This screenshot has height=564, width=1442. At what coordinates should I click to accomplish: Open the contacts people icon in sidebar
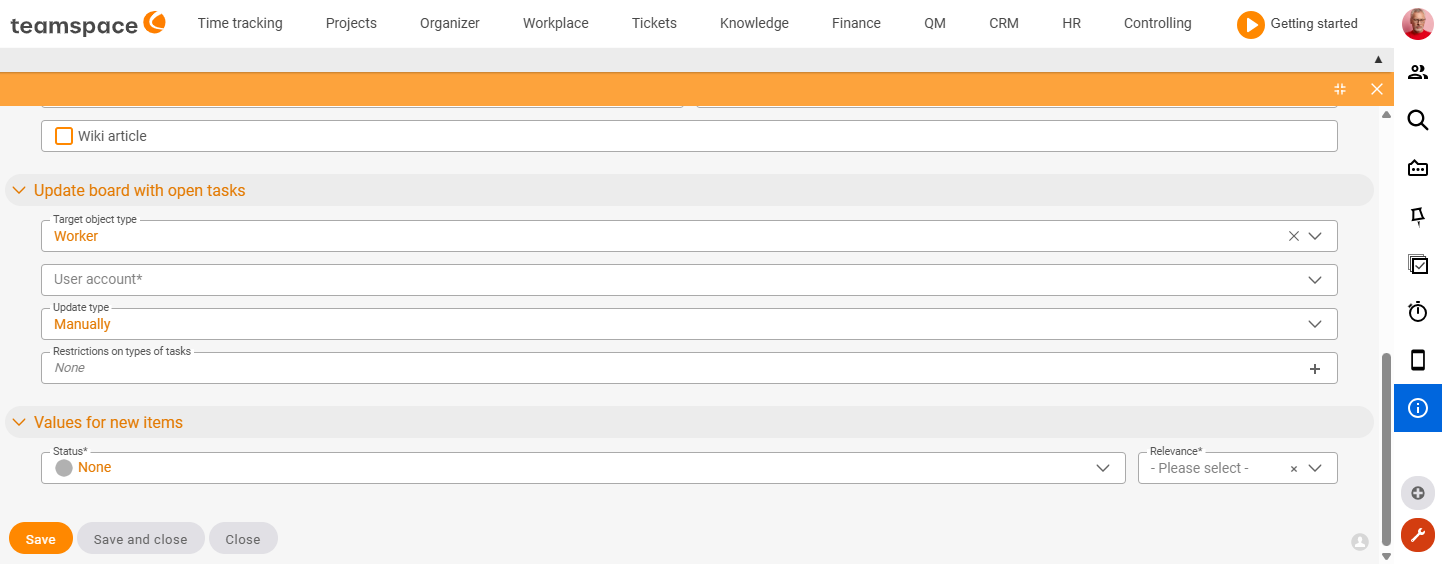click(x=1417, y=73)
